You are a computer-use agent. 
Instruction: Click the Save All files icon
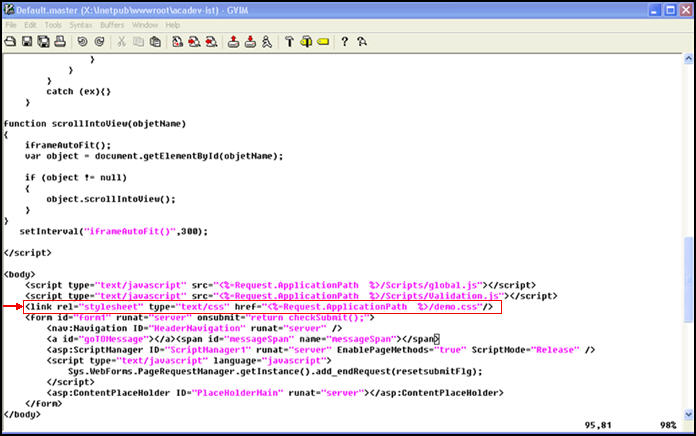43,42
